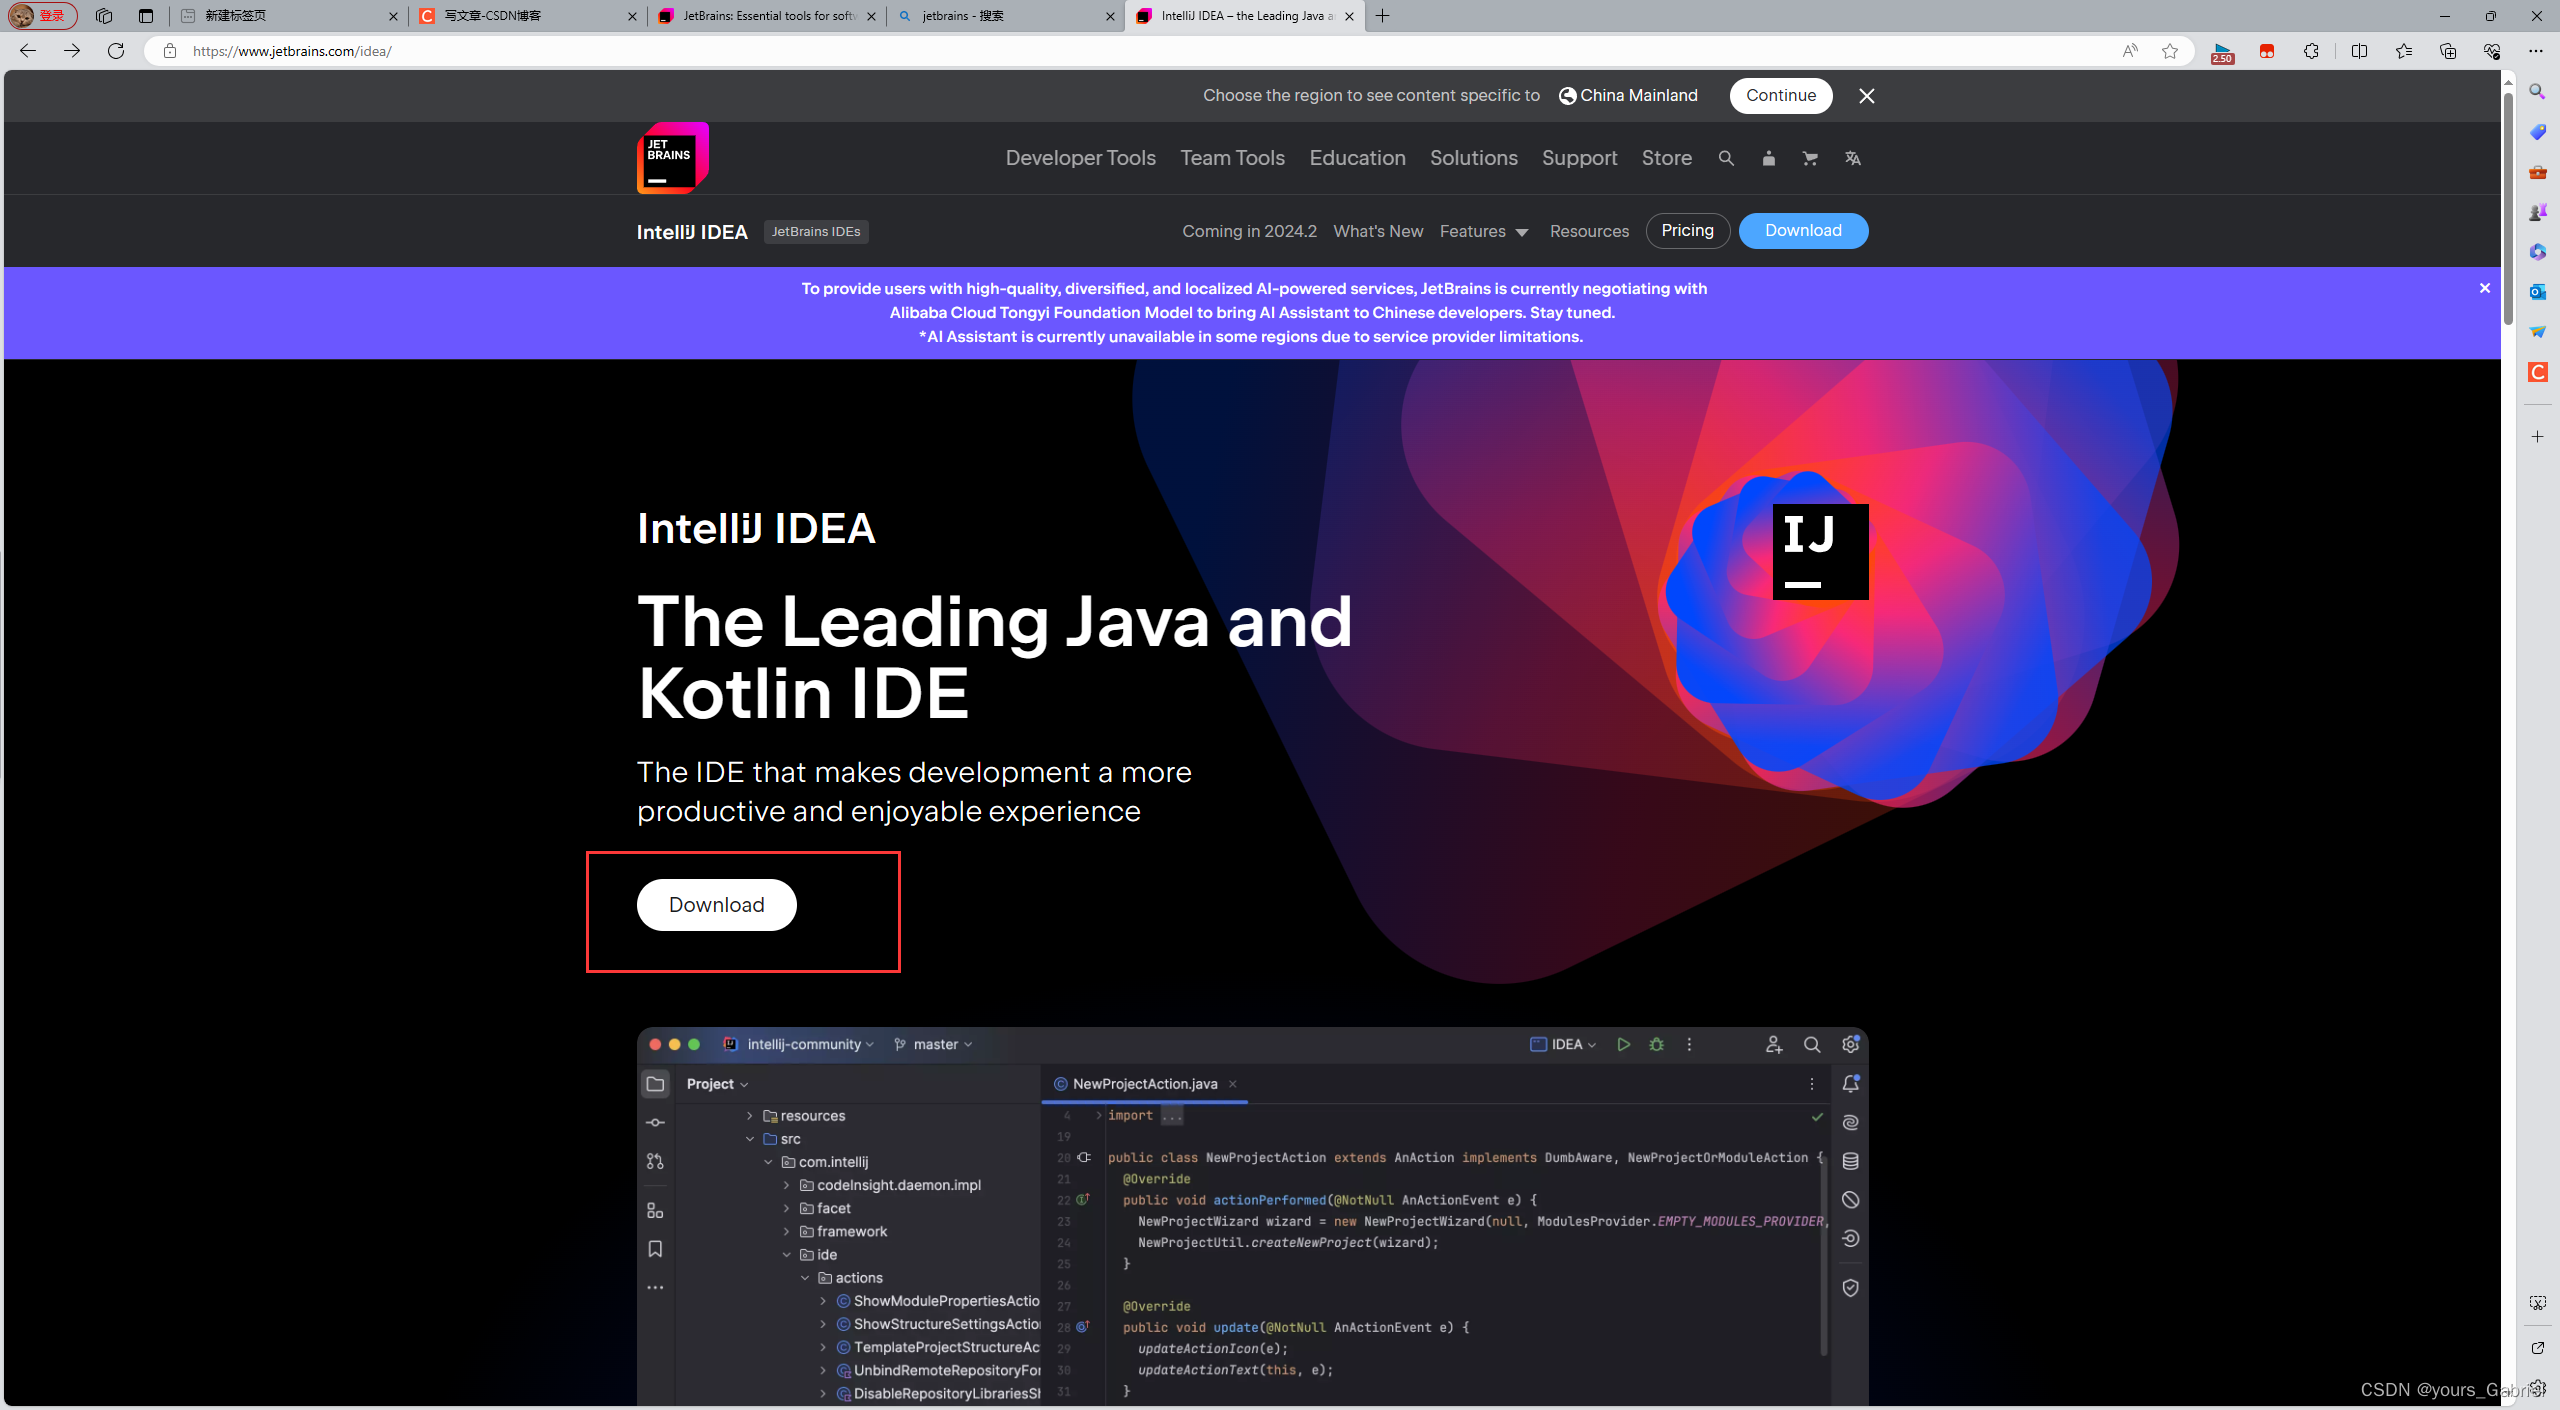The image size is (2560, 1410).
Task: Open browser settings and more menu
Action: point(2535,51)
